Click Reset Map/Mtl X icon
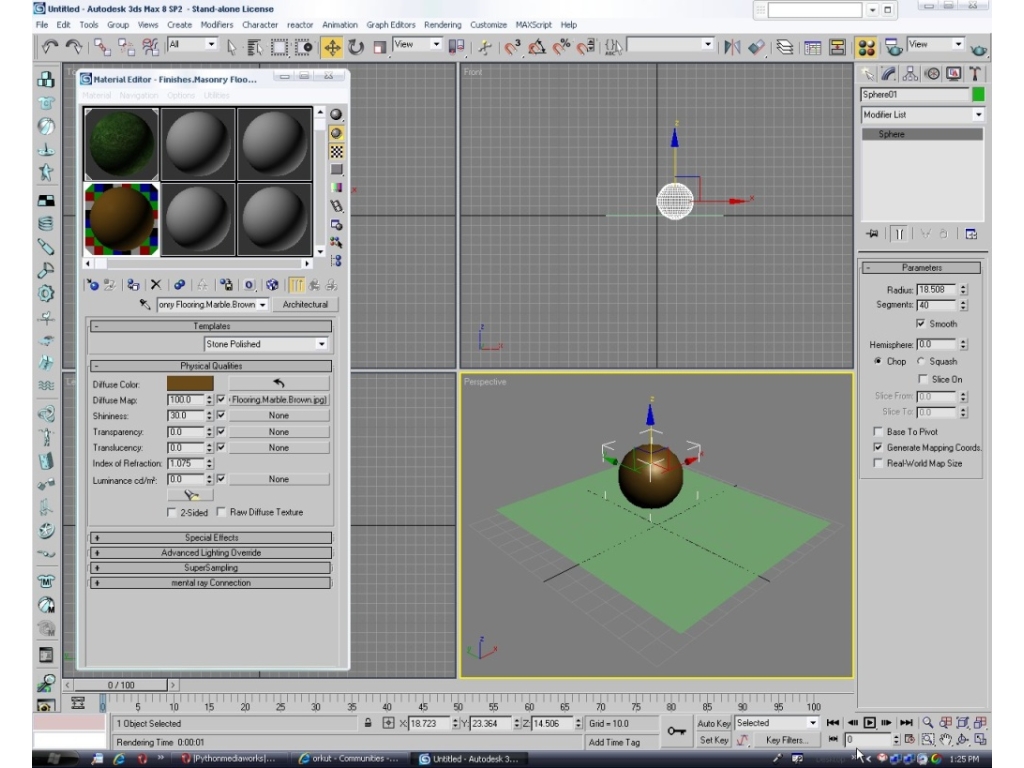 tap(155, 285)
